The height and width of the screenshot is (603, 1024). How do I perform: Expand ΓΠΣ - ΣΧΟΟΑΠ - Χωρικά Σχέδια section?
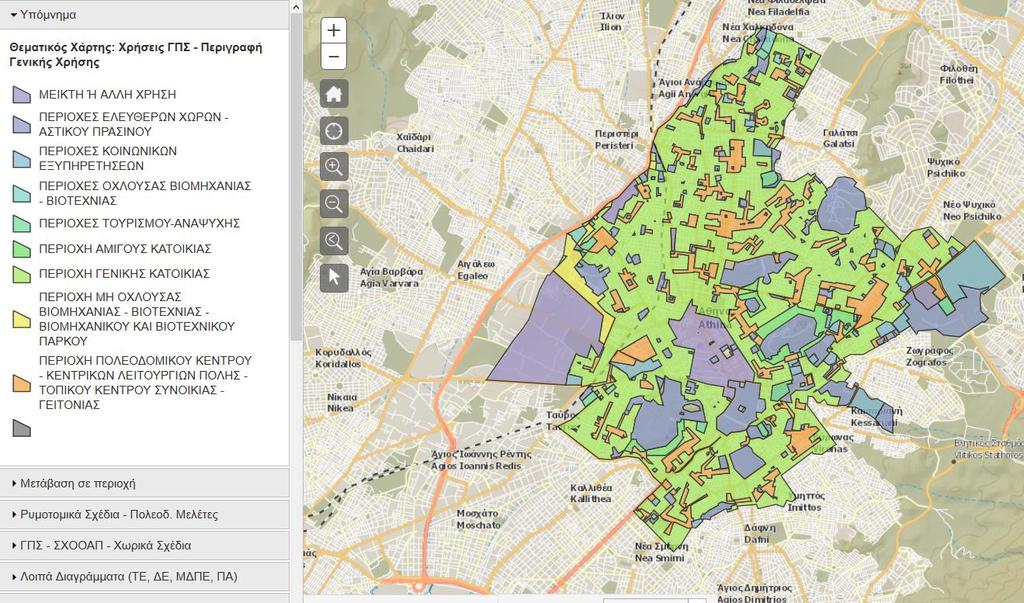coord(144,545)
